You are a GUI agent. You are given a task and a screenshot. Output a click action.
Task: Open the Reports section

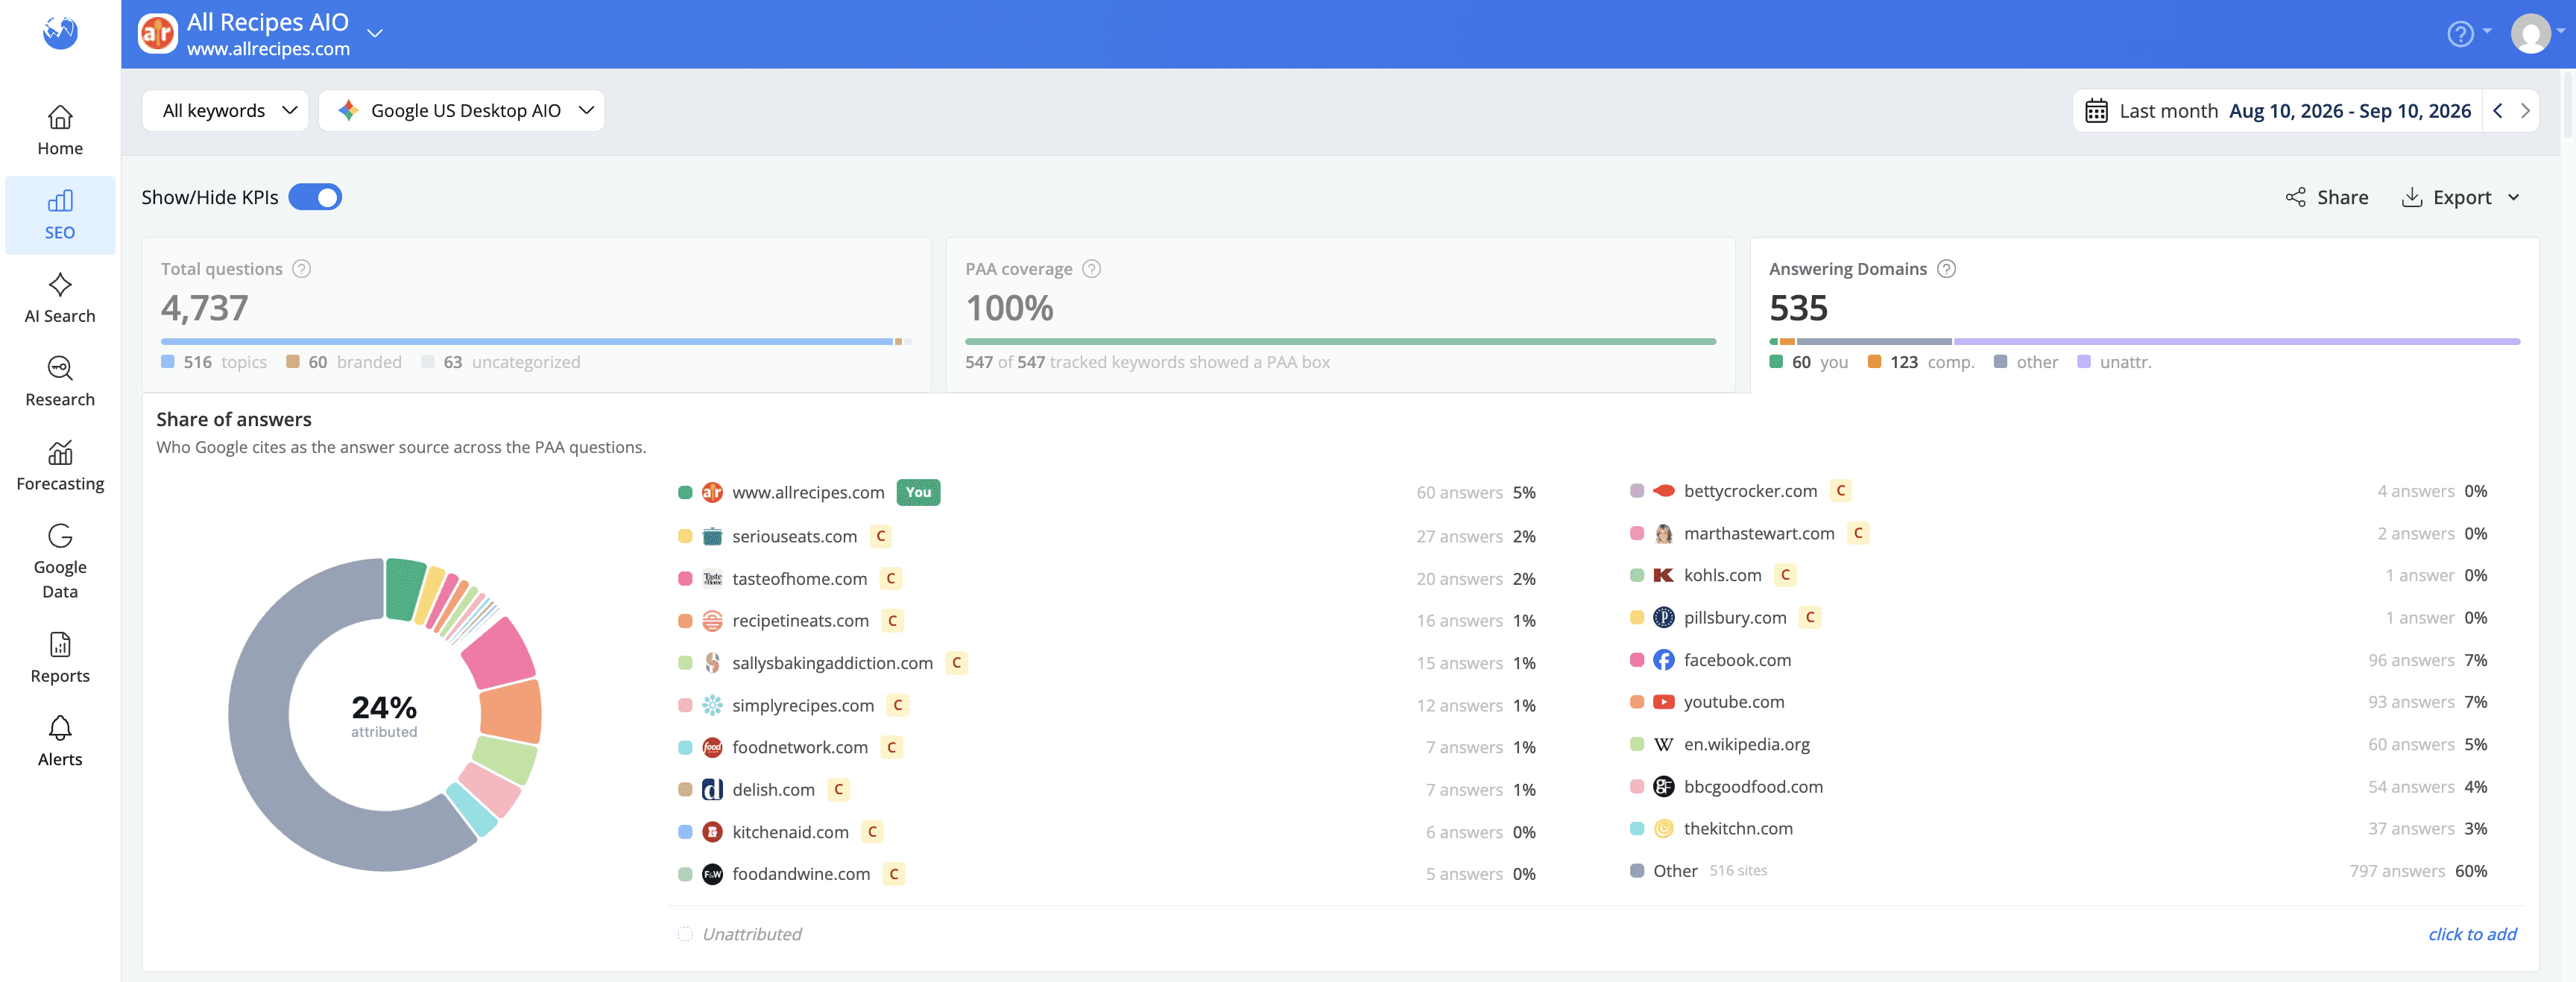[x=60, y=658]
